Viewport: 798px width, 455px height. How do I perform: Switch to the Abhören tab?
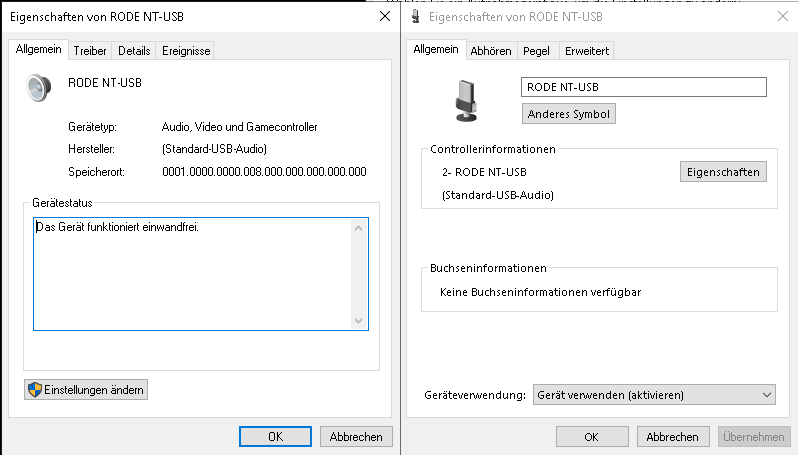click(x=491, y=51)
